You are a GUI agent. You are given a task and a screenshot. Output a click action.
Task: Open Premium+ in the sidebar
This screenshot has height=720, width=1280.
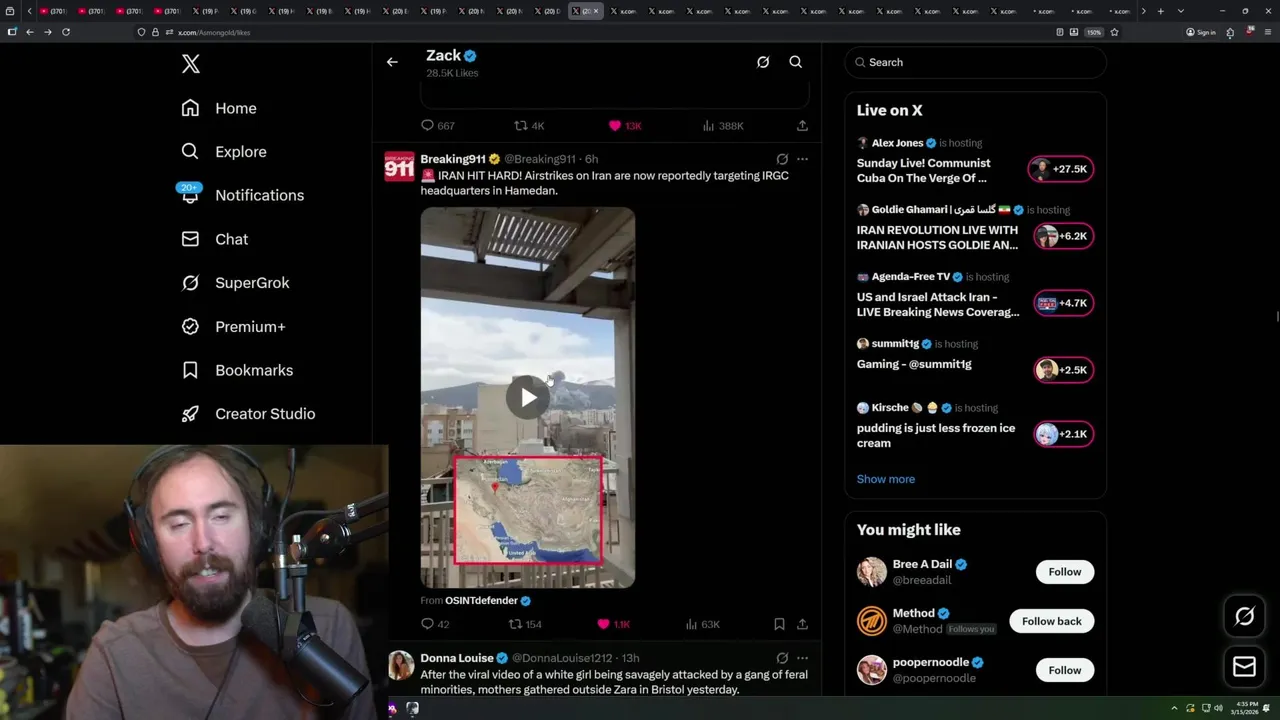click(233, 327)
